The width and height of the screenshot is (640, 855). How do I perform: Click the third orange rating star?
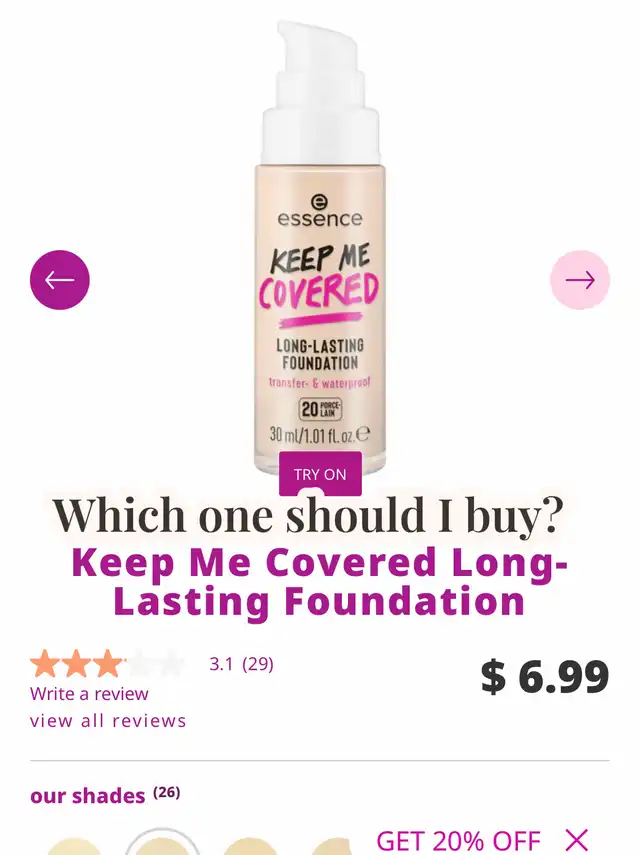pyautogui.click(x=108, y=664)
